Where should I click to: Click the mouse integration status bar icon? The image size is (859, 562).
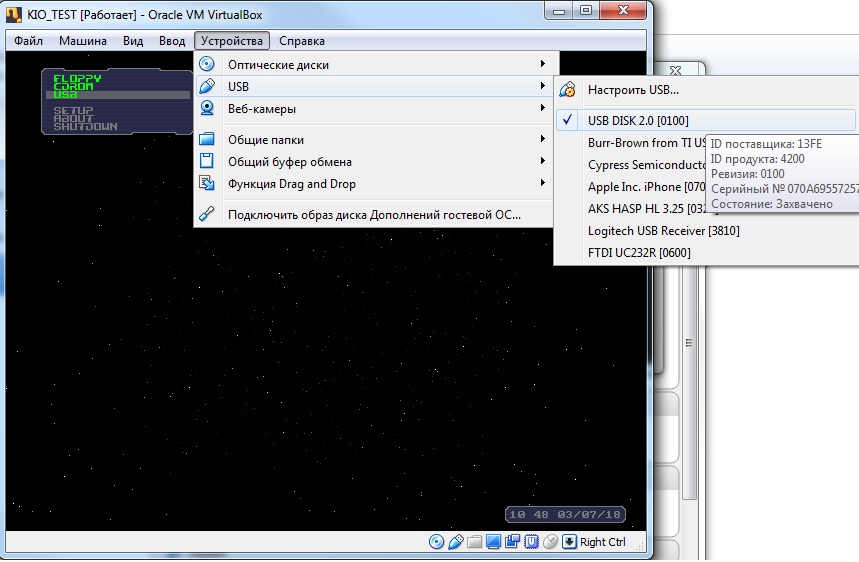coord(550,542)
